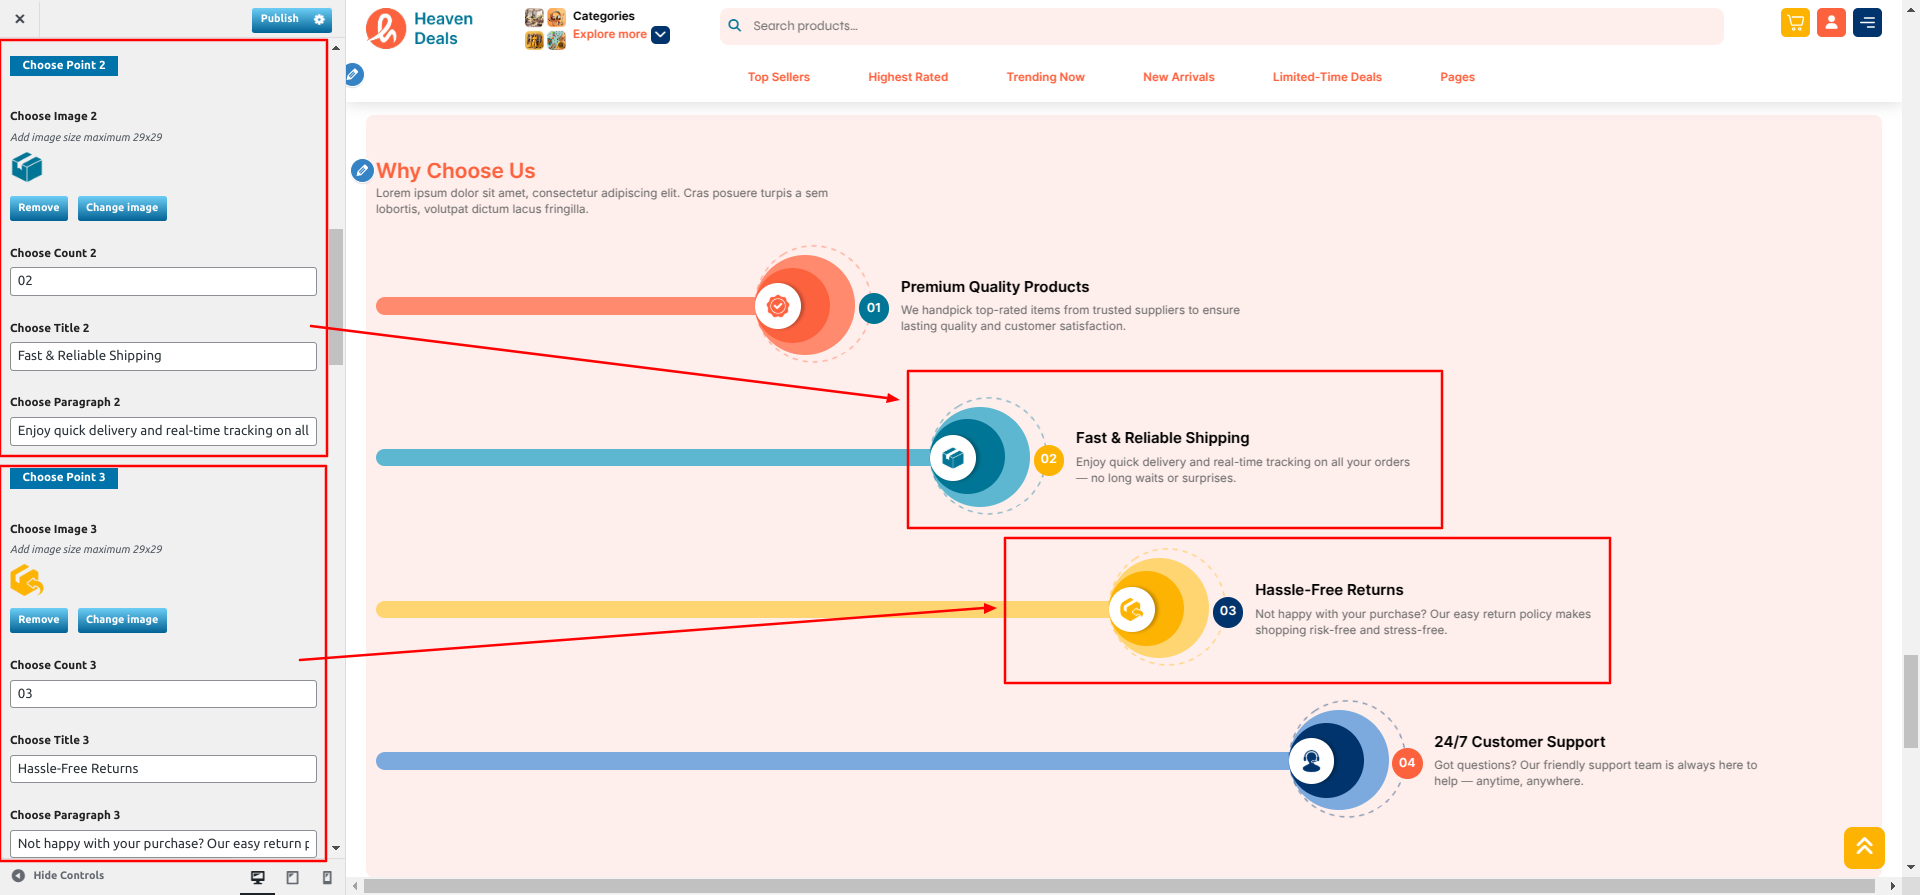This screenshot has width=1920, height=895.
Task: Click the edit pencil beside Why Choose Us
Action: 362,171
